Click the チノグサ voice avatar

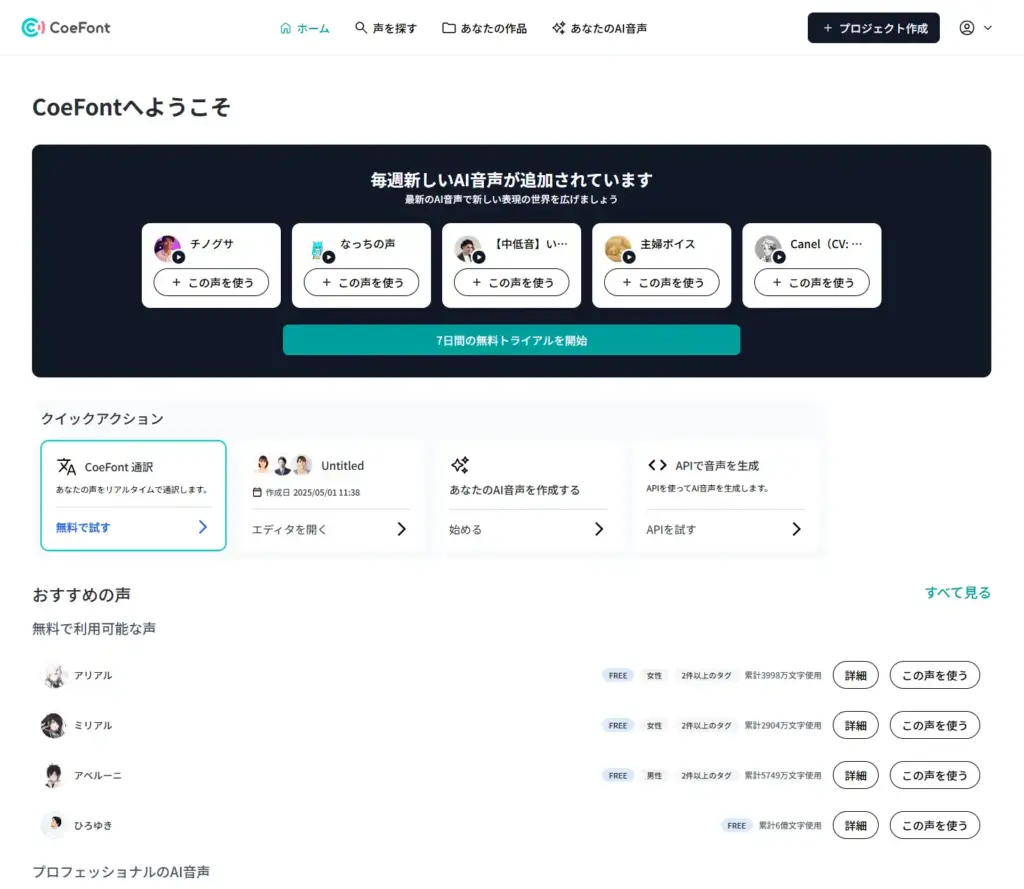(167, 248)
